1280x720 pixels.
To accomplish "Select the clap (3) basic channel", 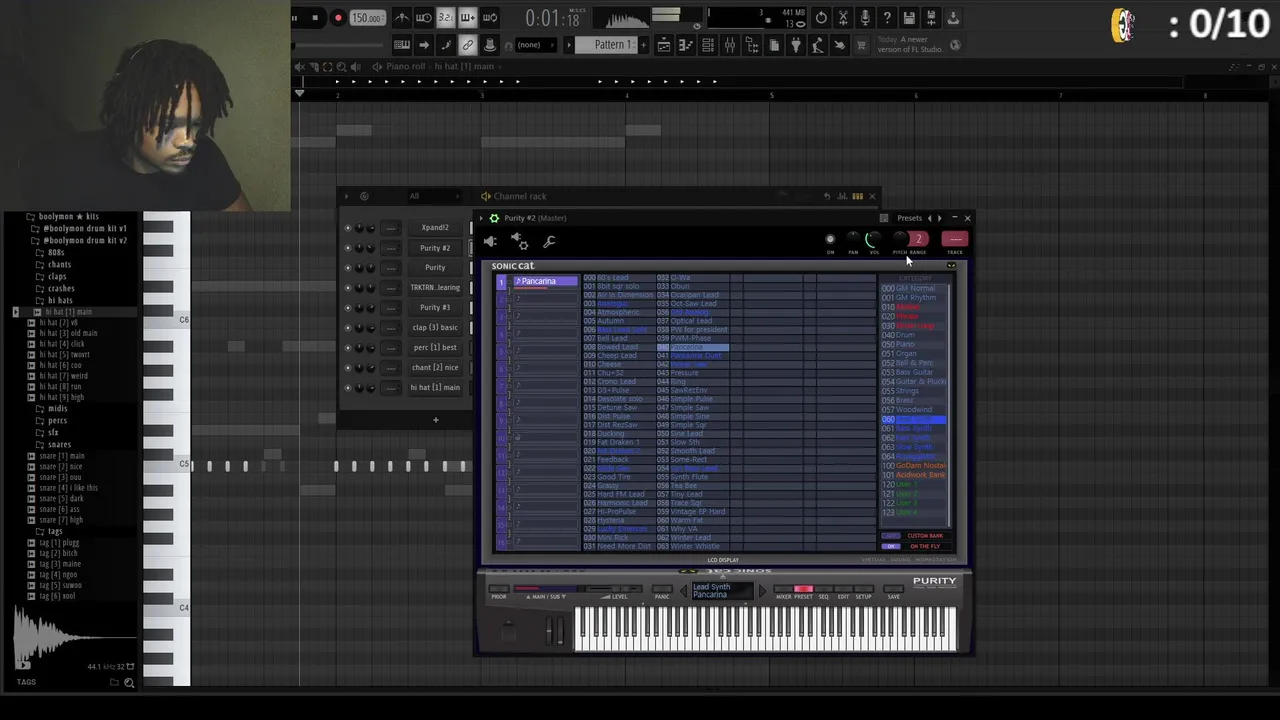I will click(435, 327).
